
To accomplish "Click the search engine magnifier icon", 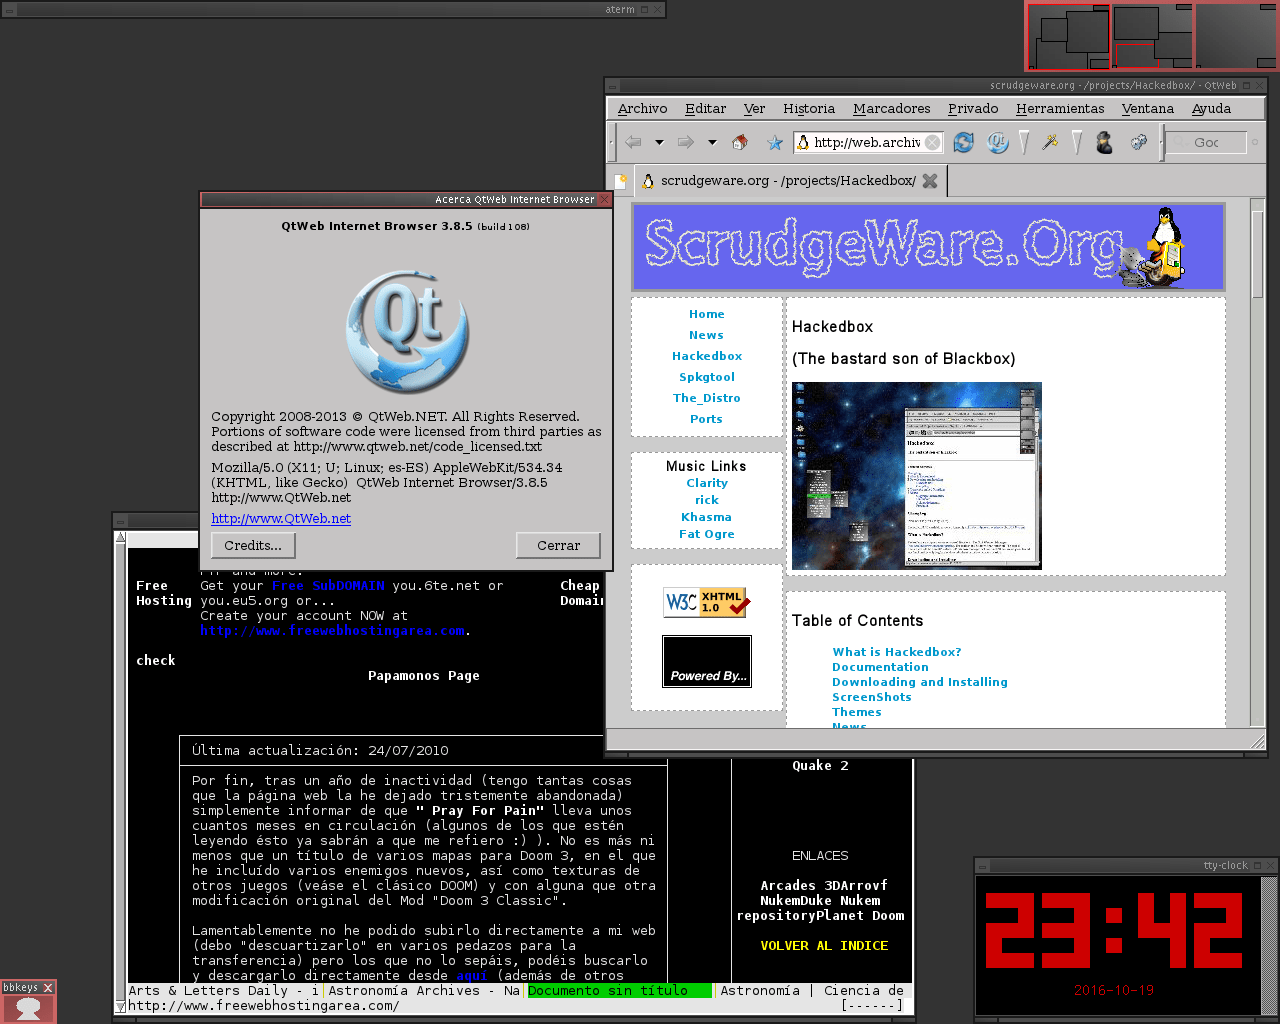I will point(1179,142).
